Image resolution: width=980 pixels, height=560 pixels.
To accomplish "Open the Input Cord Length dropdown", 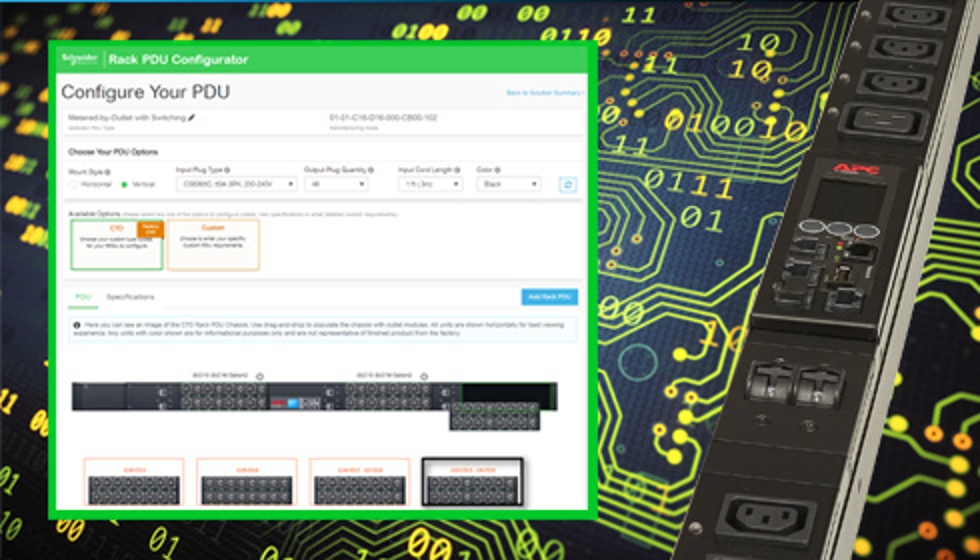I will coord(430,184).
